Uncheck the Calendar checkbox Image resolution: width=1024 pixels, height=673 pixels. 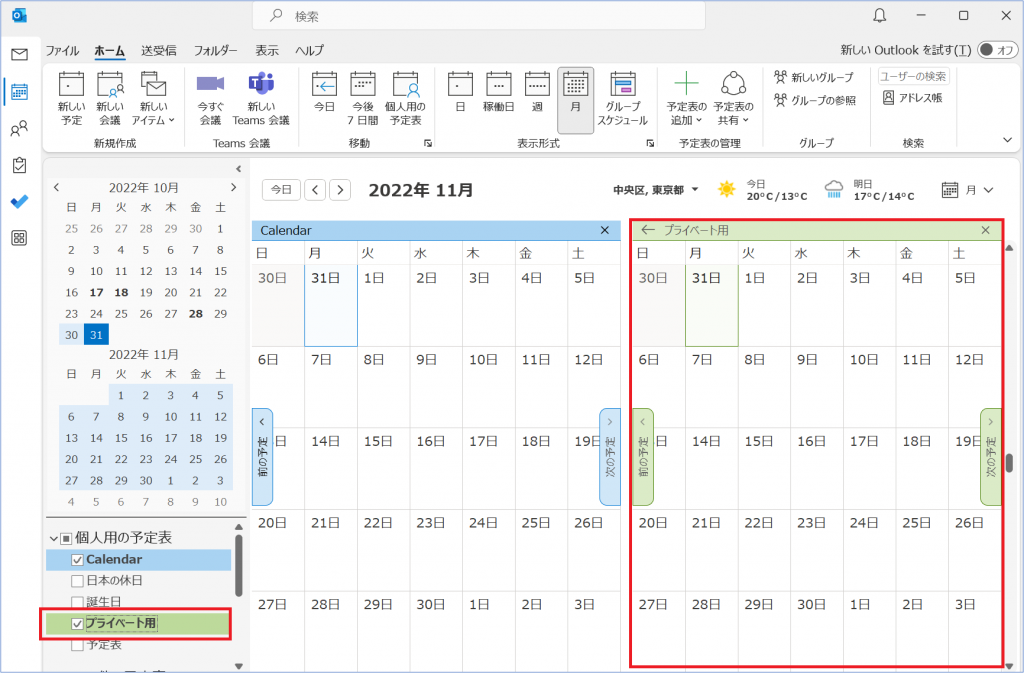[x=78, y=560]
